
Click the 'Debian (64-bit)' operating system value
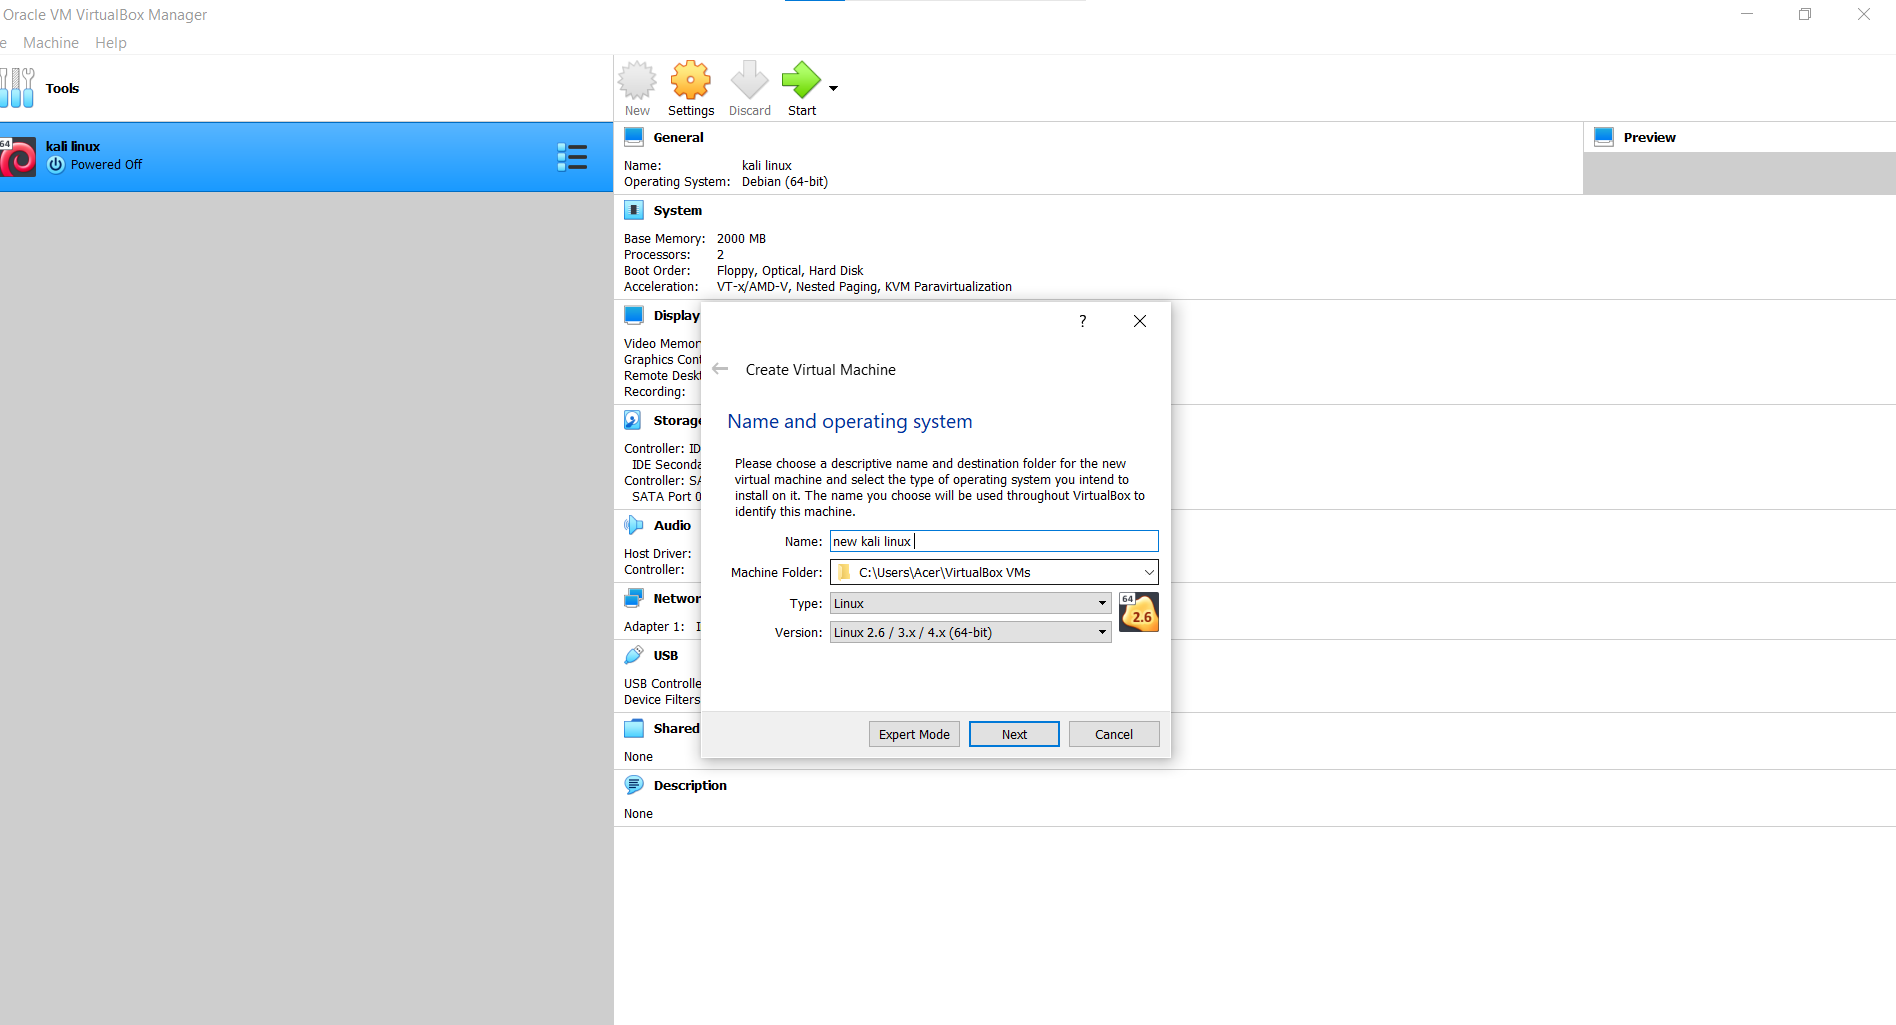click(785, 182)
